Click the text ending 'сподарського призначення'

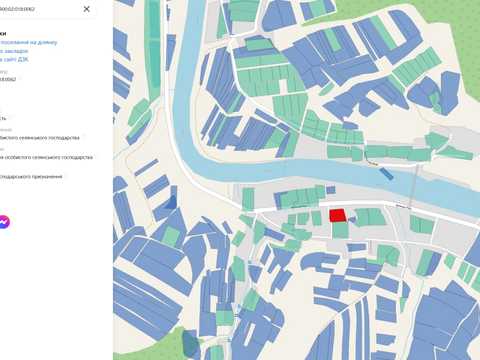tap(31, 176)
